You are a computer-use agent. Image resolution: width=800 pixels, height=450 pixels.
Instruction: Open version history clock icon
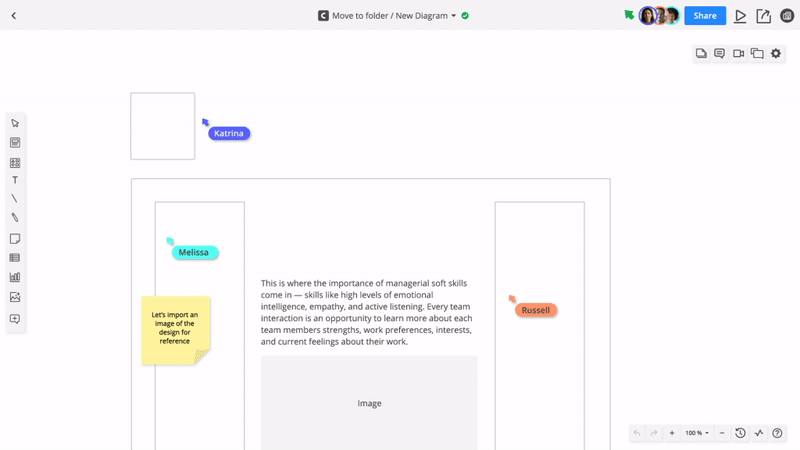click(740, 433)
